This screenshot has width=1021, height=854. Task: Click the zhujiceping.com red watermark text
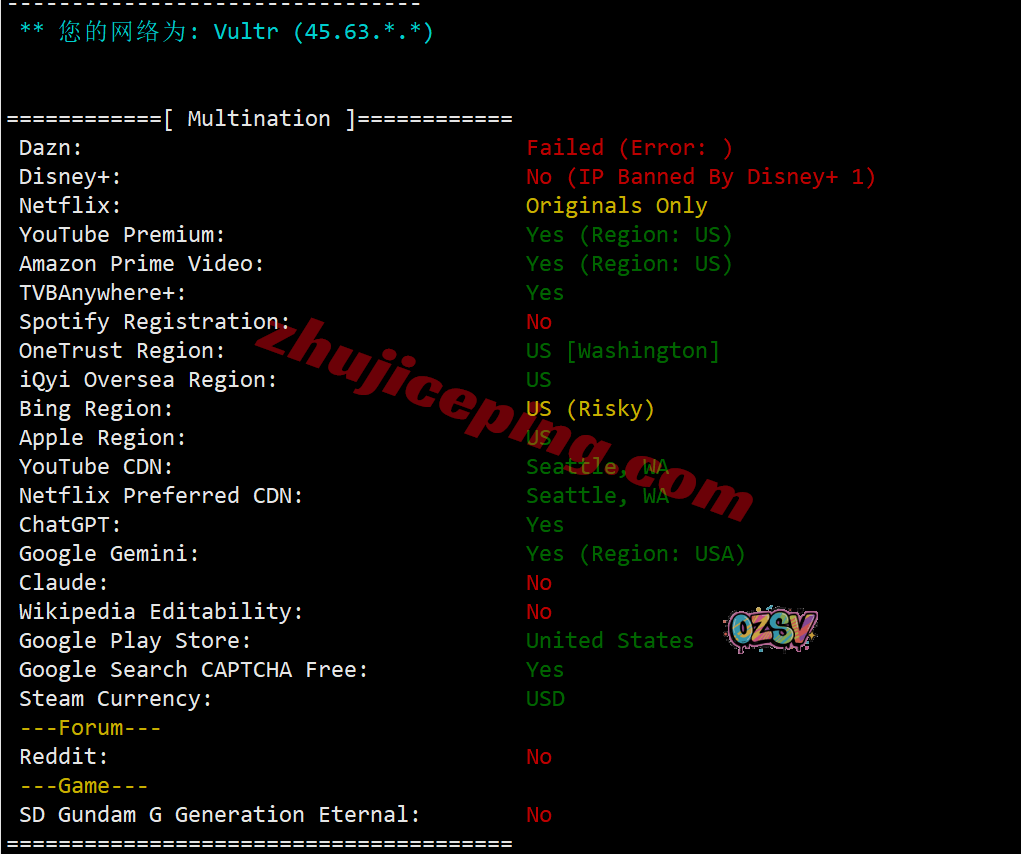coord(505,420)
